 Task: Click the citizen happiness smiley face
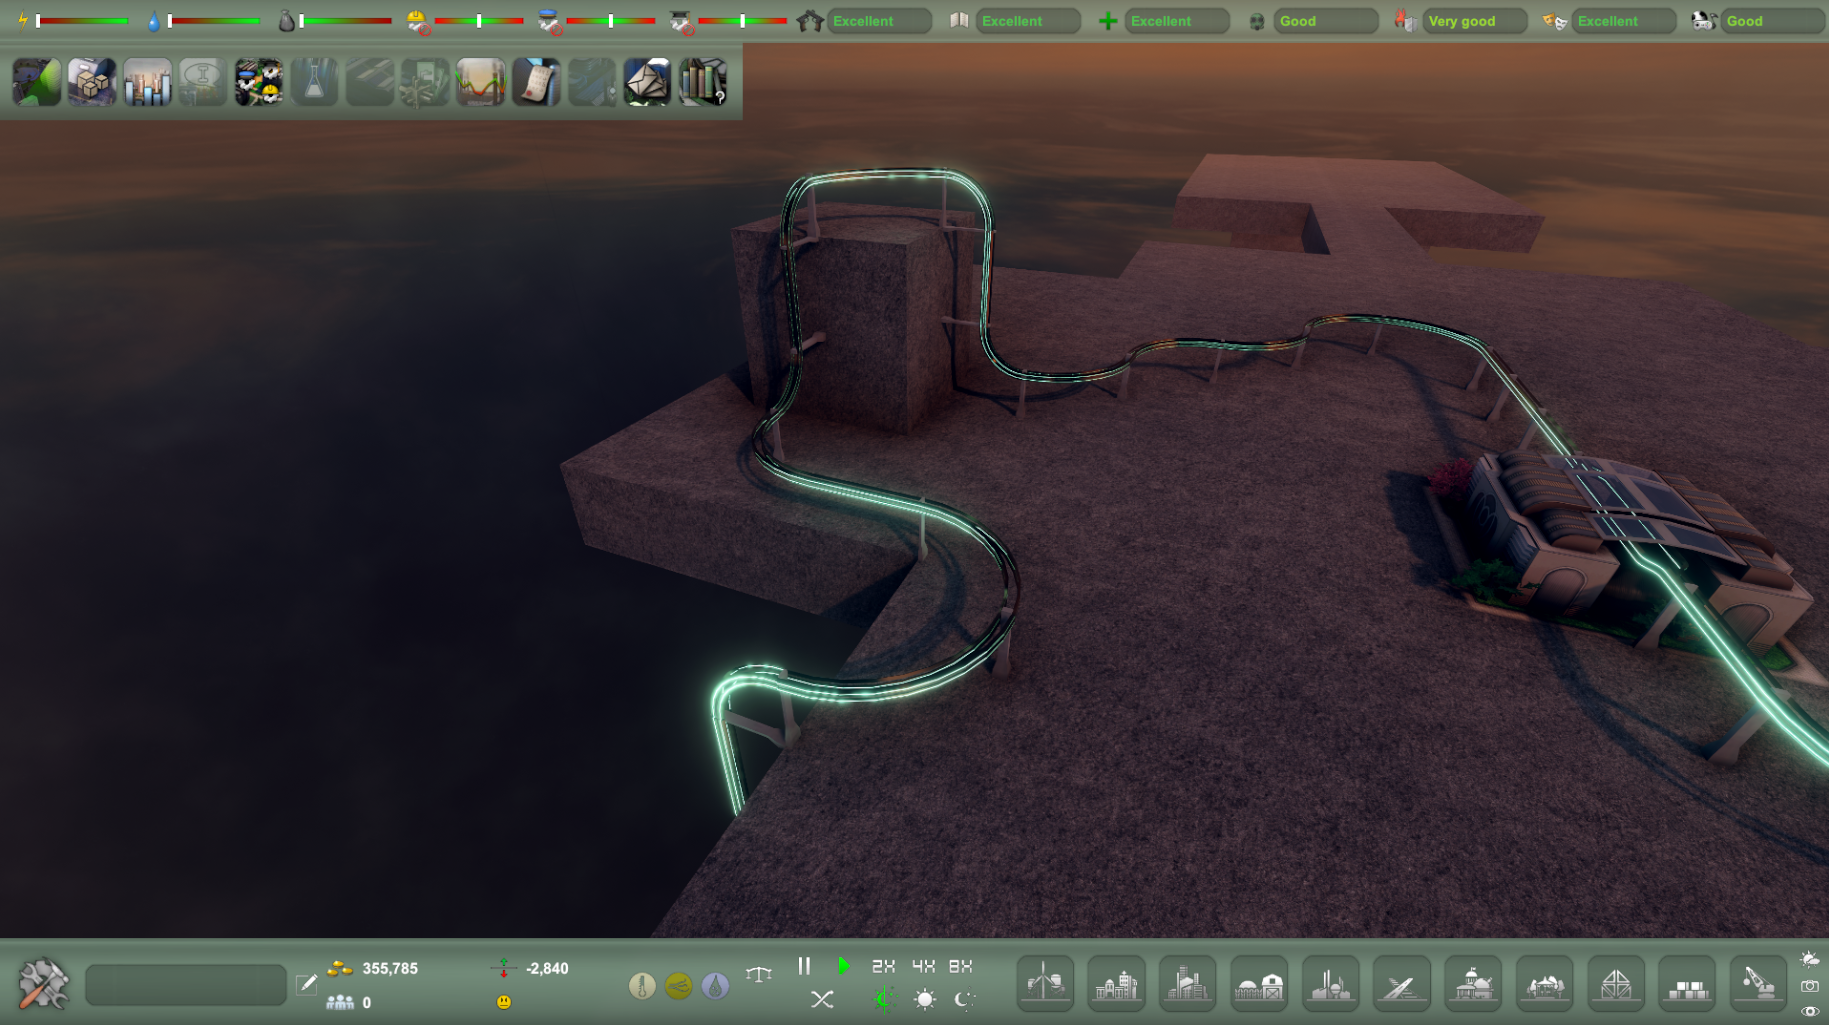tap(504, 1002)
